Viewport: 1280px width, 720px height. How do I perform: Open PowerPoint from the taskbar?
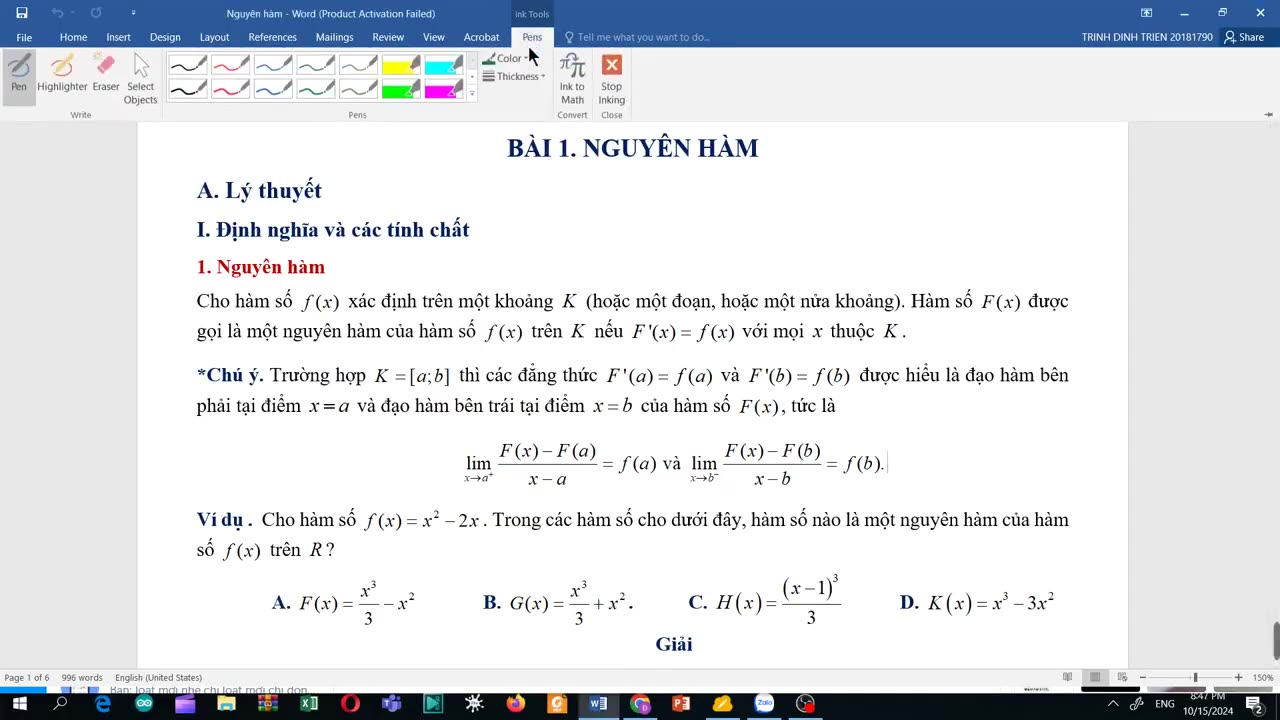tap(681, 704)
